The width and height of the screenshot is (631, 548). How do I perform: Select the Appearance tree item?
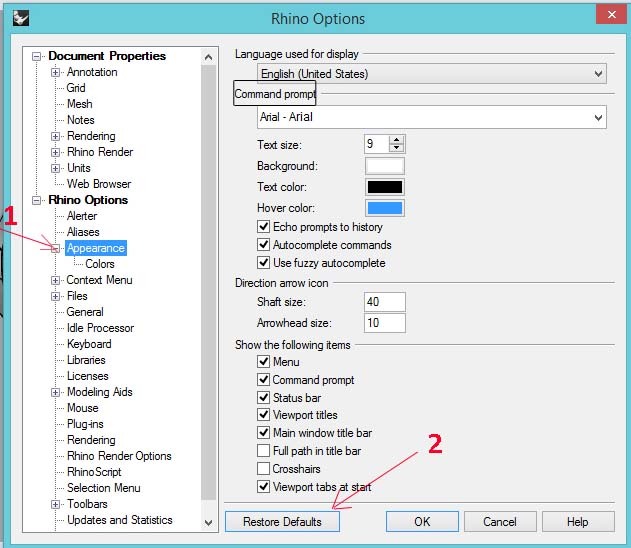pos(96,248)
